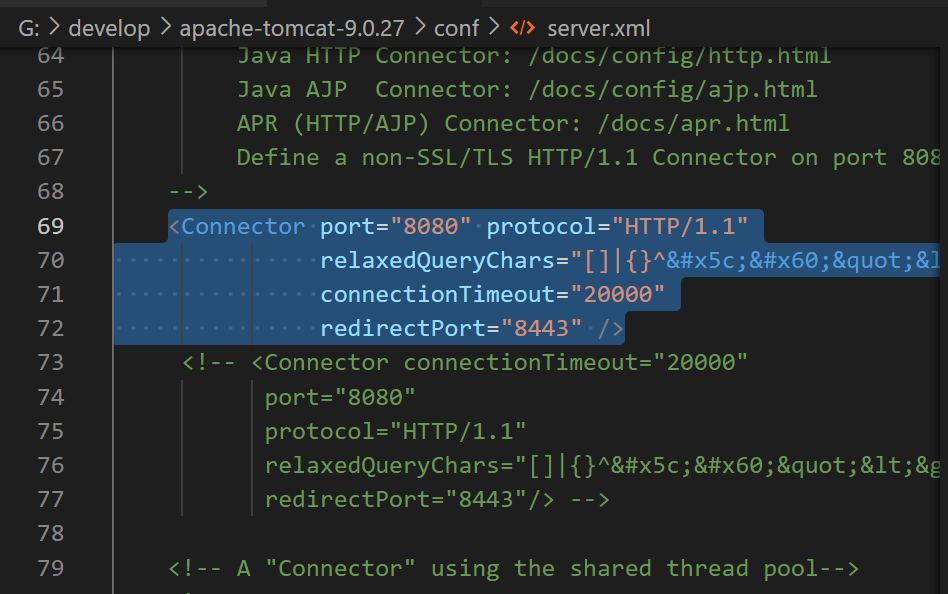Screen dimensions: 948x594
Task: Click the value "20000" on line 71
Action: [617, 295]
